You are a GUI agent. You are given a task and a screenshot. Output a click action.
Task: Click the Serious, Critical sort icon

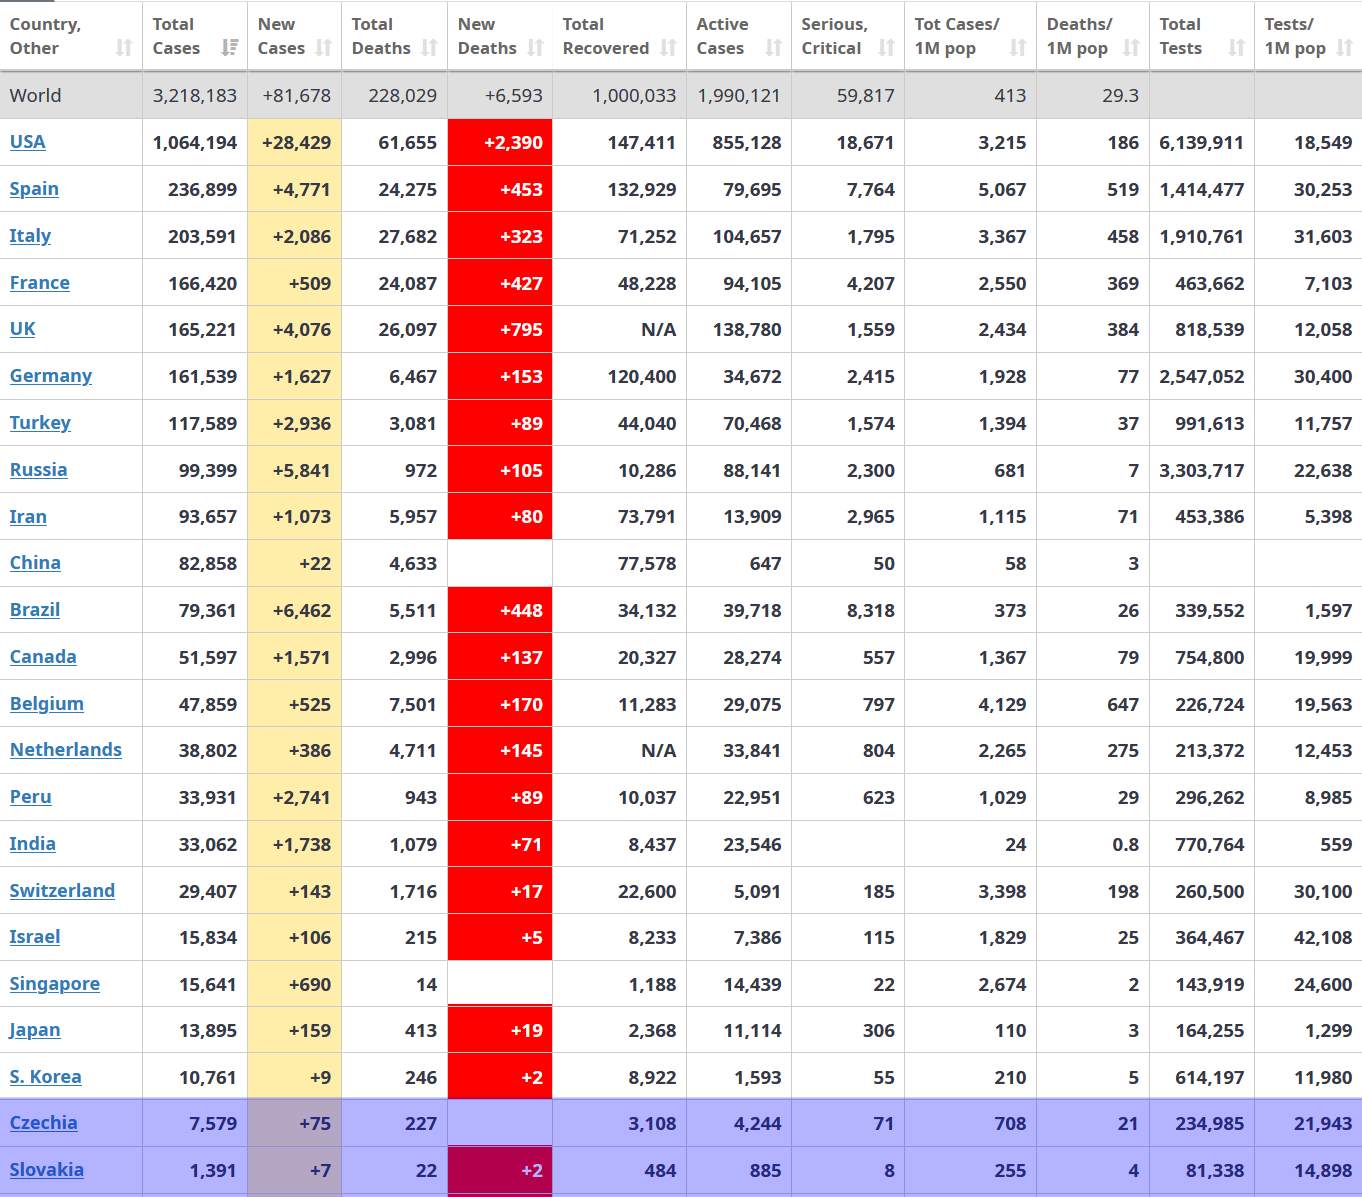click(886, 48)
